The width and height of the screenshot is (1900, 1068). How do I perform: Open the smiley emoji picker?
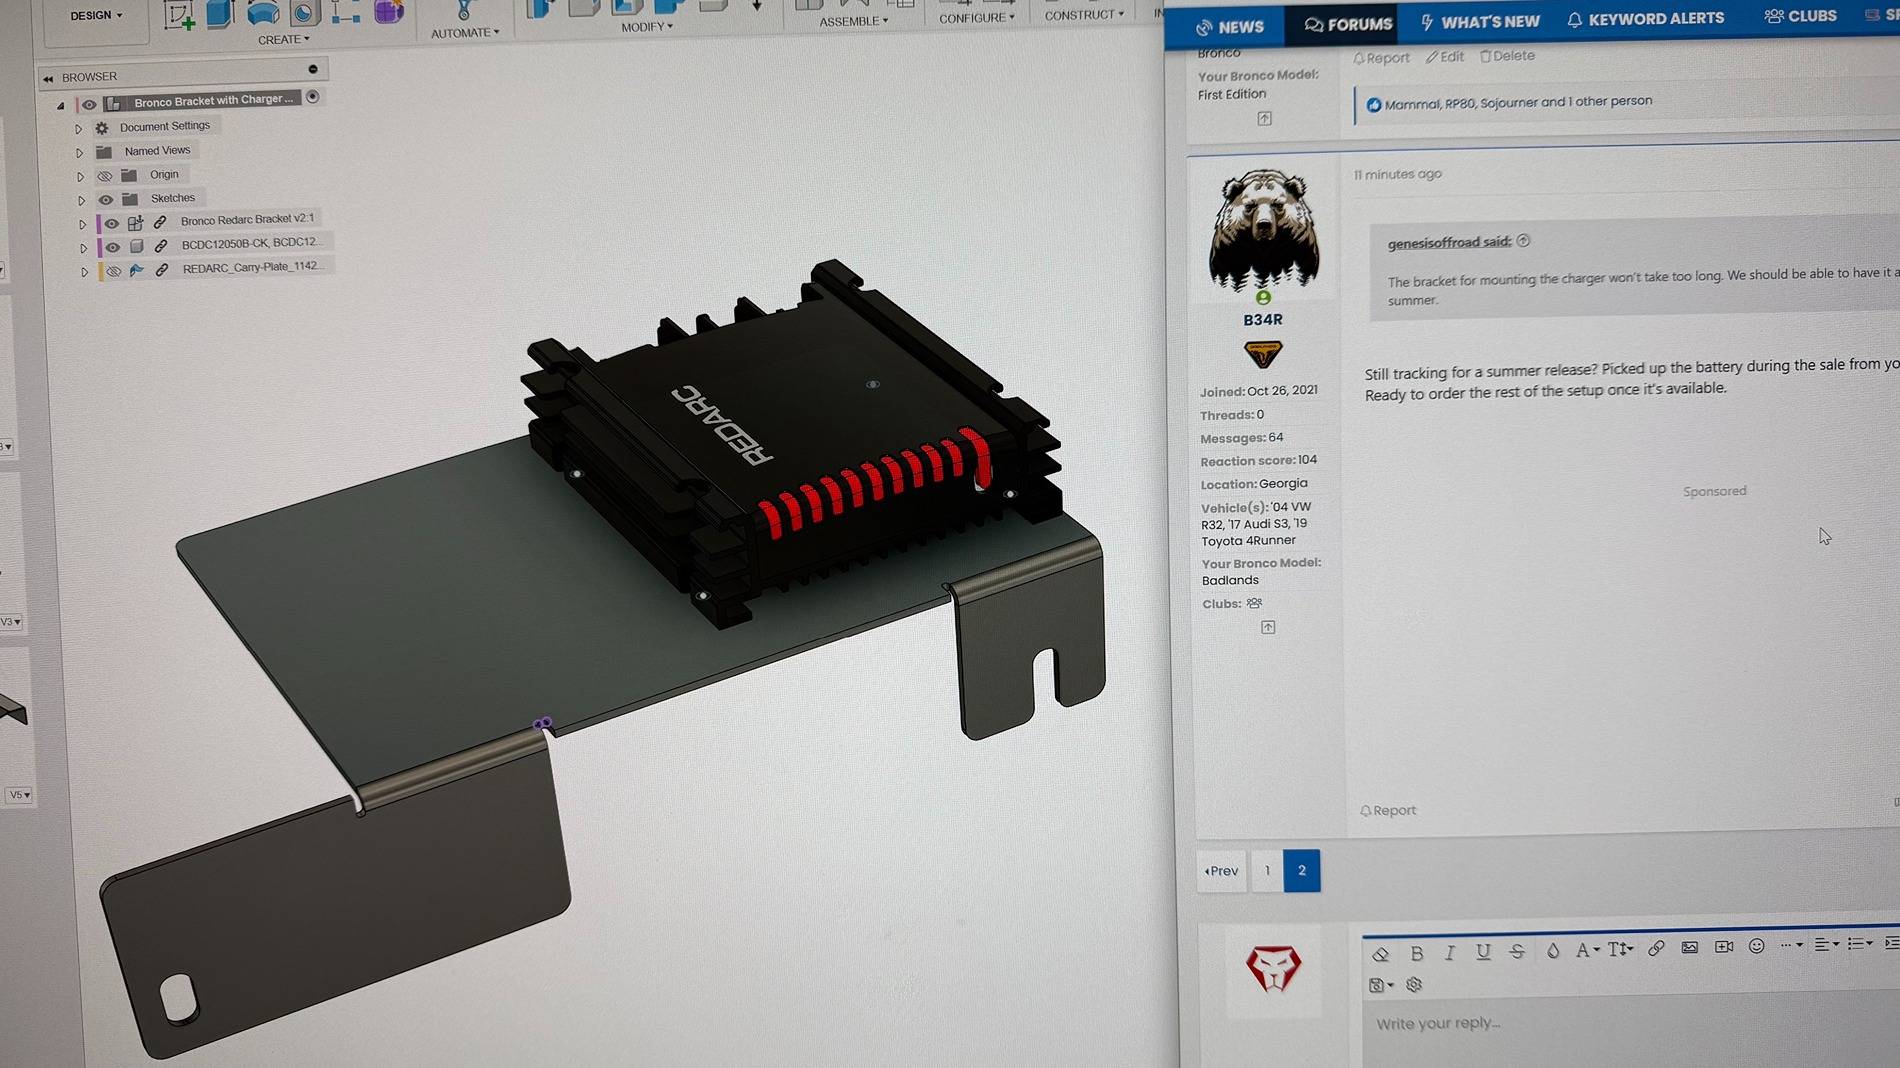[x=1757, y=946]
